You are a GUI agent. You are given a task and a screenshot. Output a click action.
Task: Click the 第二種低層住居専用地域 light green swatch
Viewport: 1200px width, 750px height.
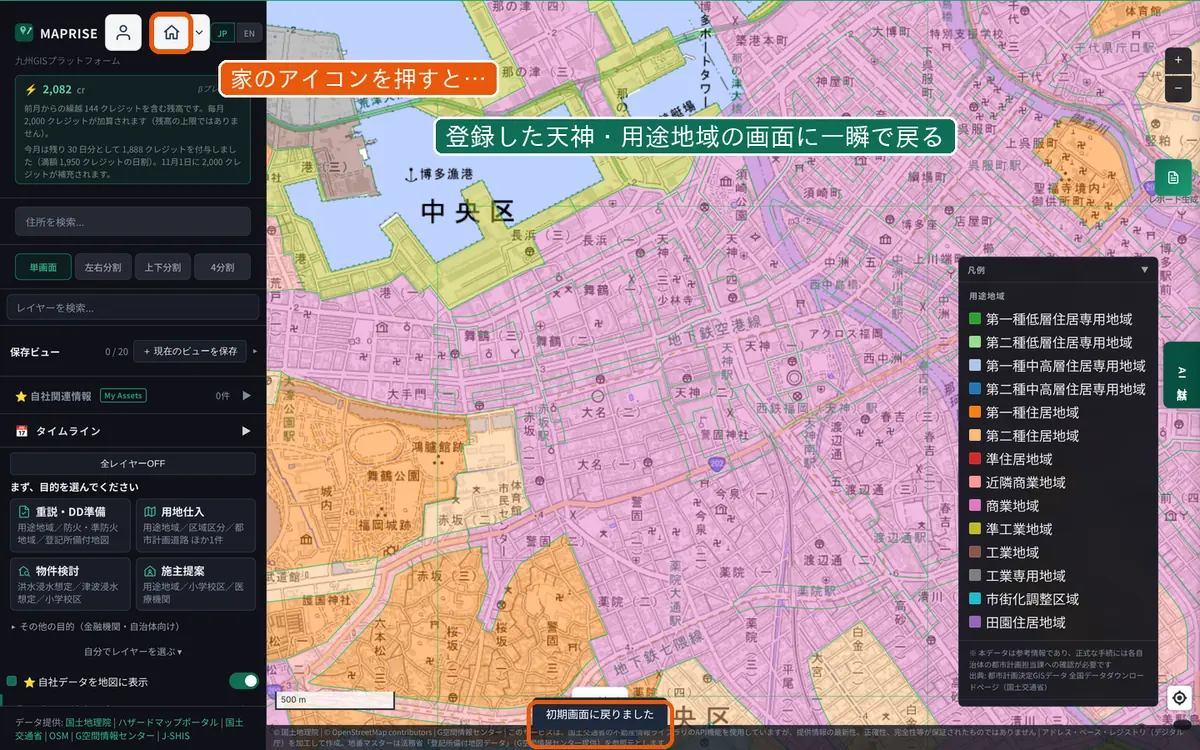coord(975,342)
